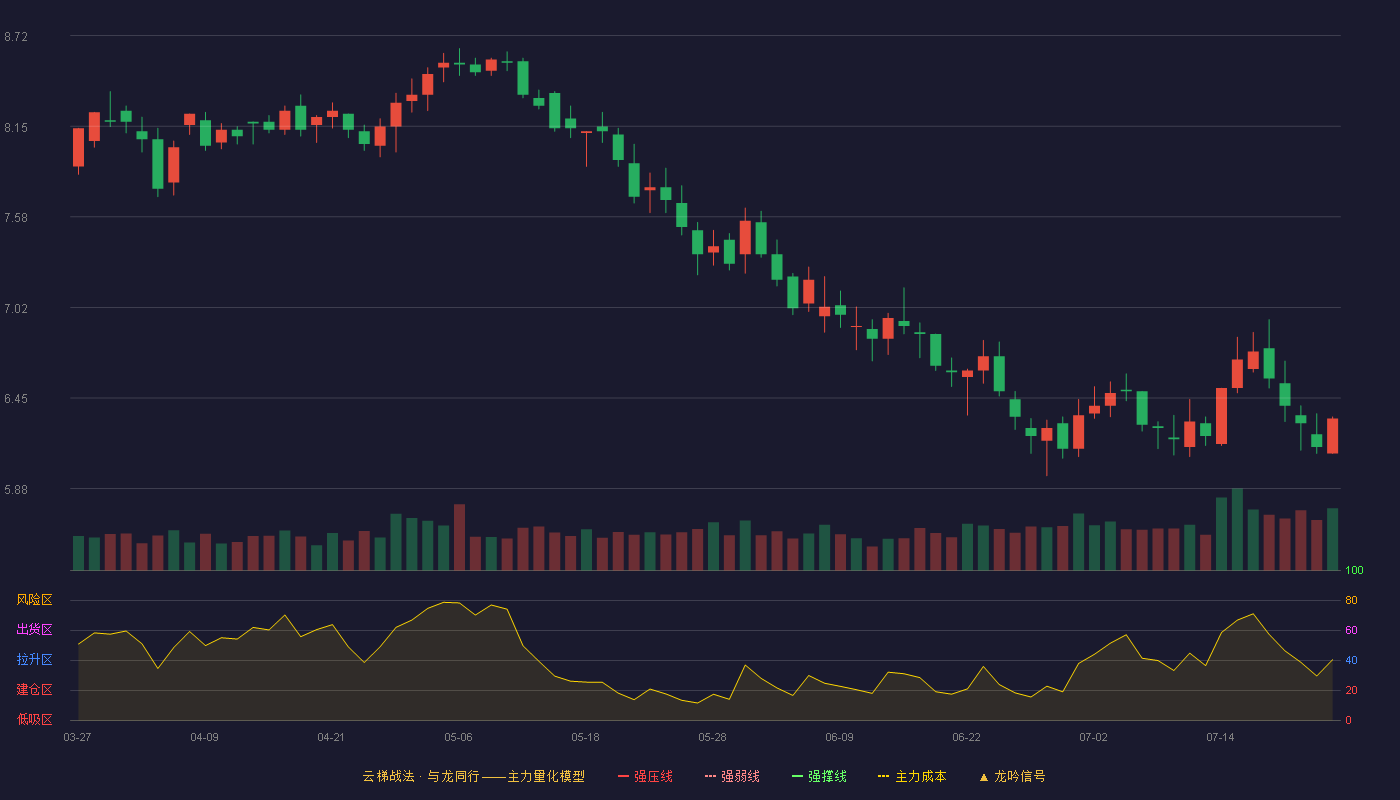Viewport: 1400px width, 800px height.
Task: Toggle the pink dashed 强弱线 legend marker
Action: [x=711, y=776]
